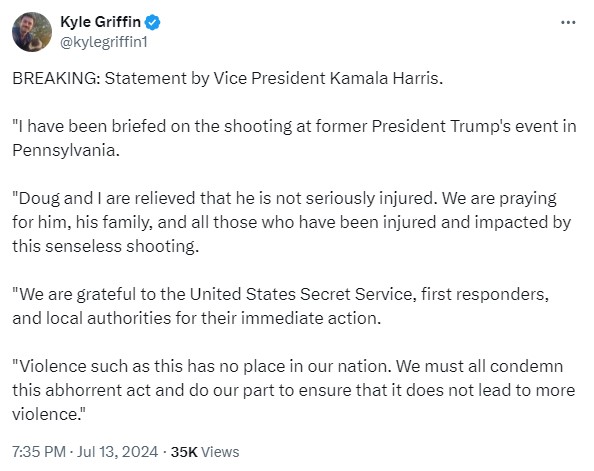Click the paragraph starting "I have been briefed"
Image resolution: width=594 pixels, height=471 pixels.
coord(294,138)
